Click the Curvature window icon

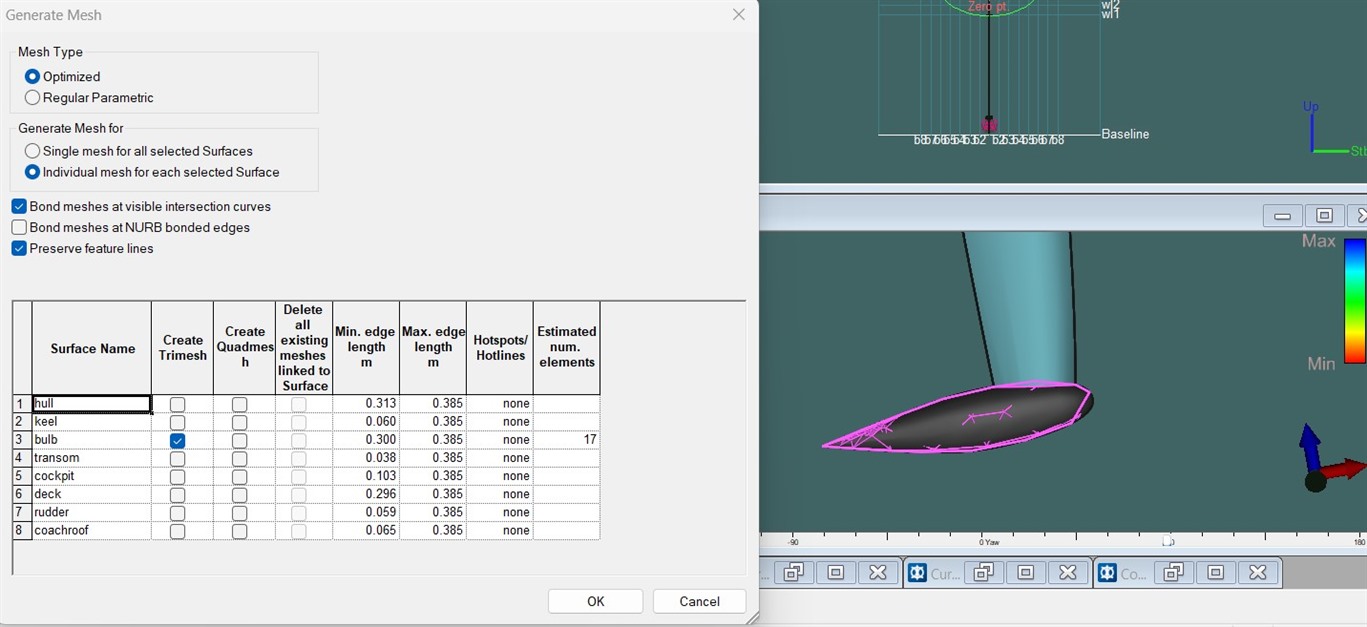(x=917, y=573)
